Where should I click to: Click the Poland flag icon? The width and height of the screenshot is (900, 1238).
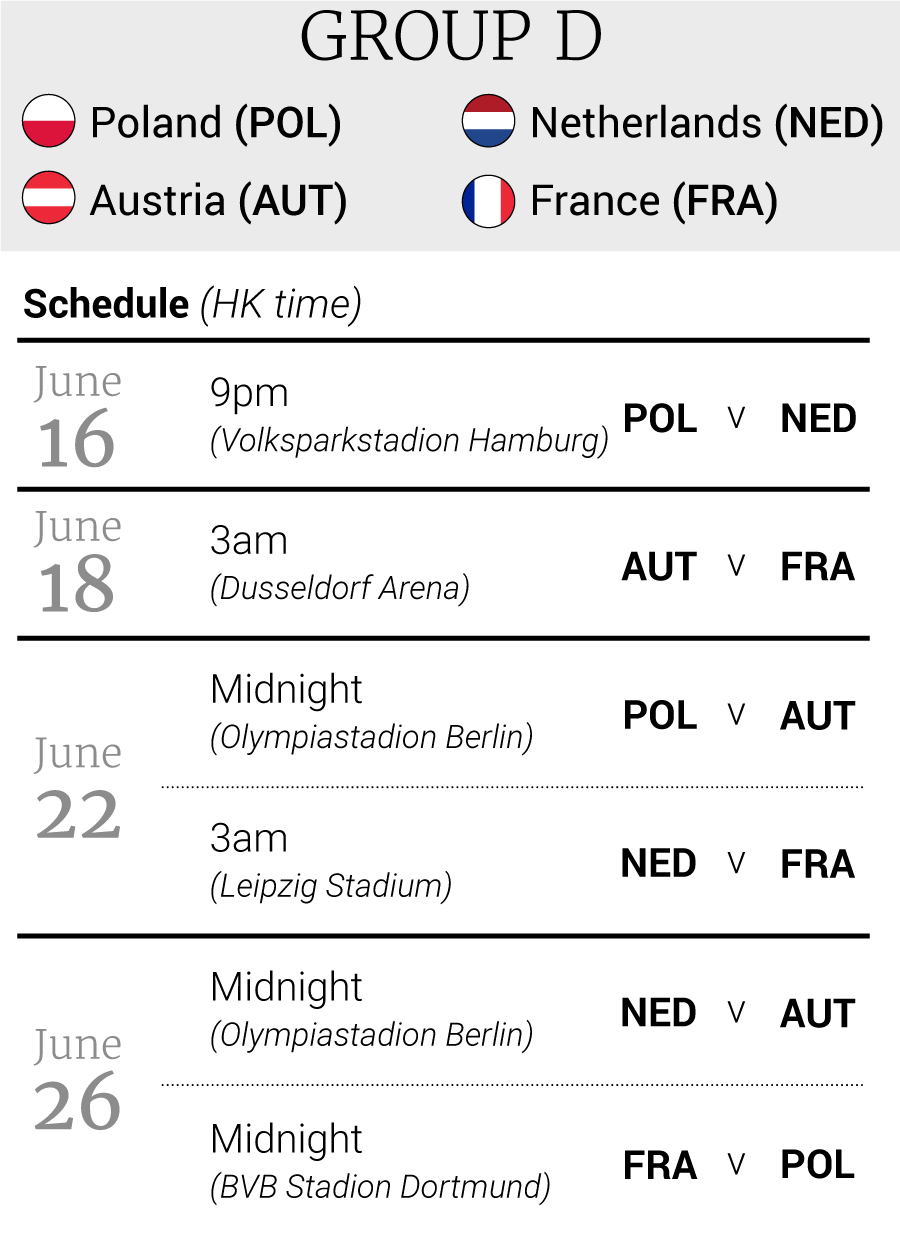coord(49,122)
